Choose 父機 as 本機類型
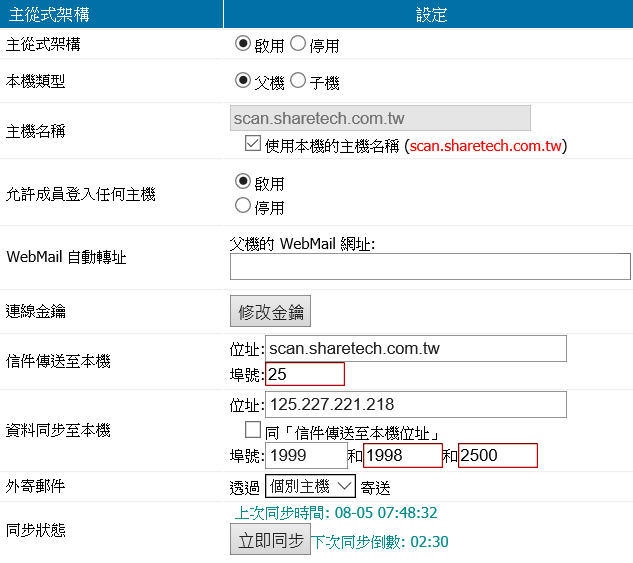Screen dimensions: 633x563 pos(242,81)
